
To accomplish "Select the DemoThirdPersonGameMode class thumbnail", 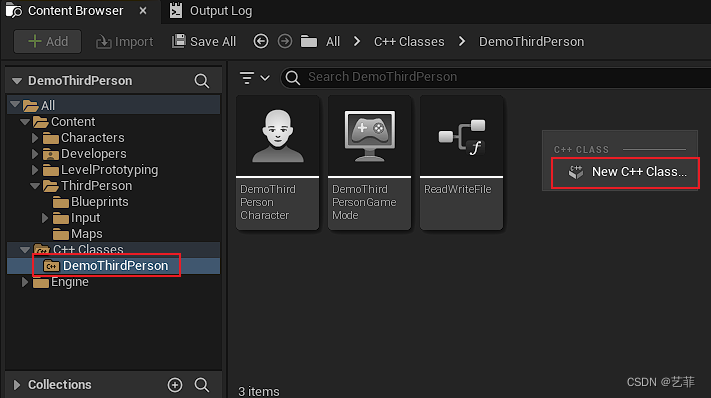I will pyautogui.click(x=370, y=162).
